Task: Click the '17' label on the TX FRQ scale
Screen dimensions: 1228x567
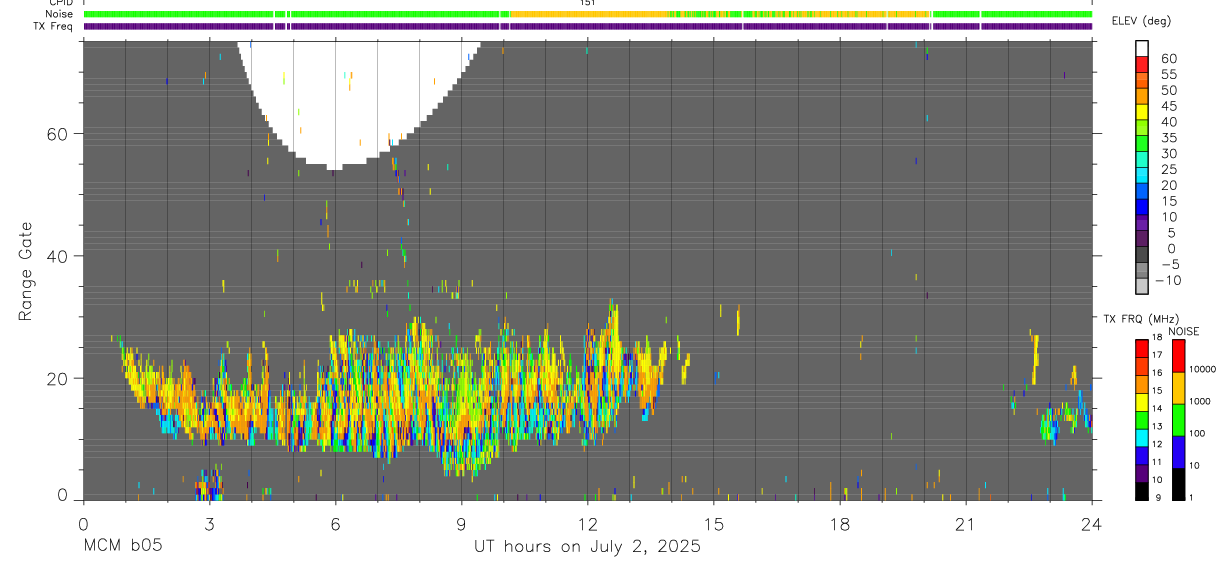Action: 1156,355
